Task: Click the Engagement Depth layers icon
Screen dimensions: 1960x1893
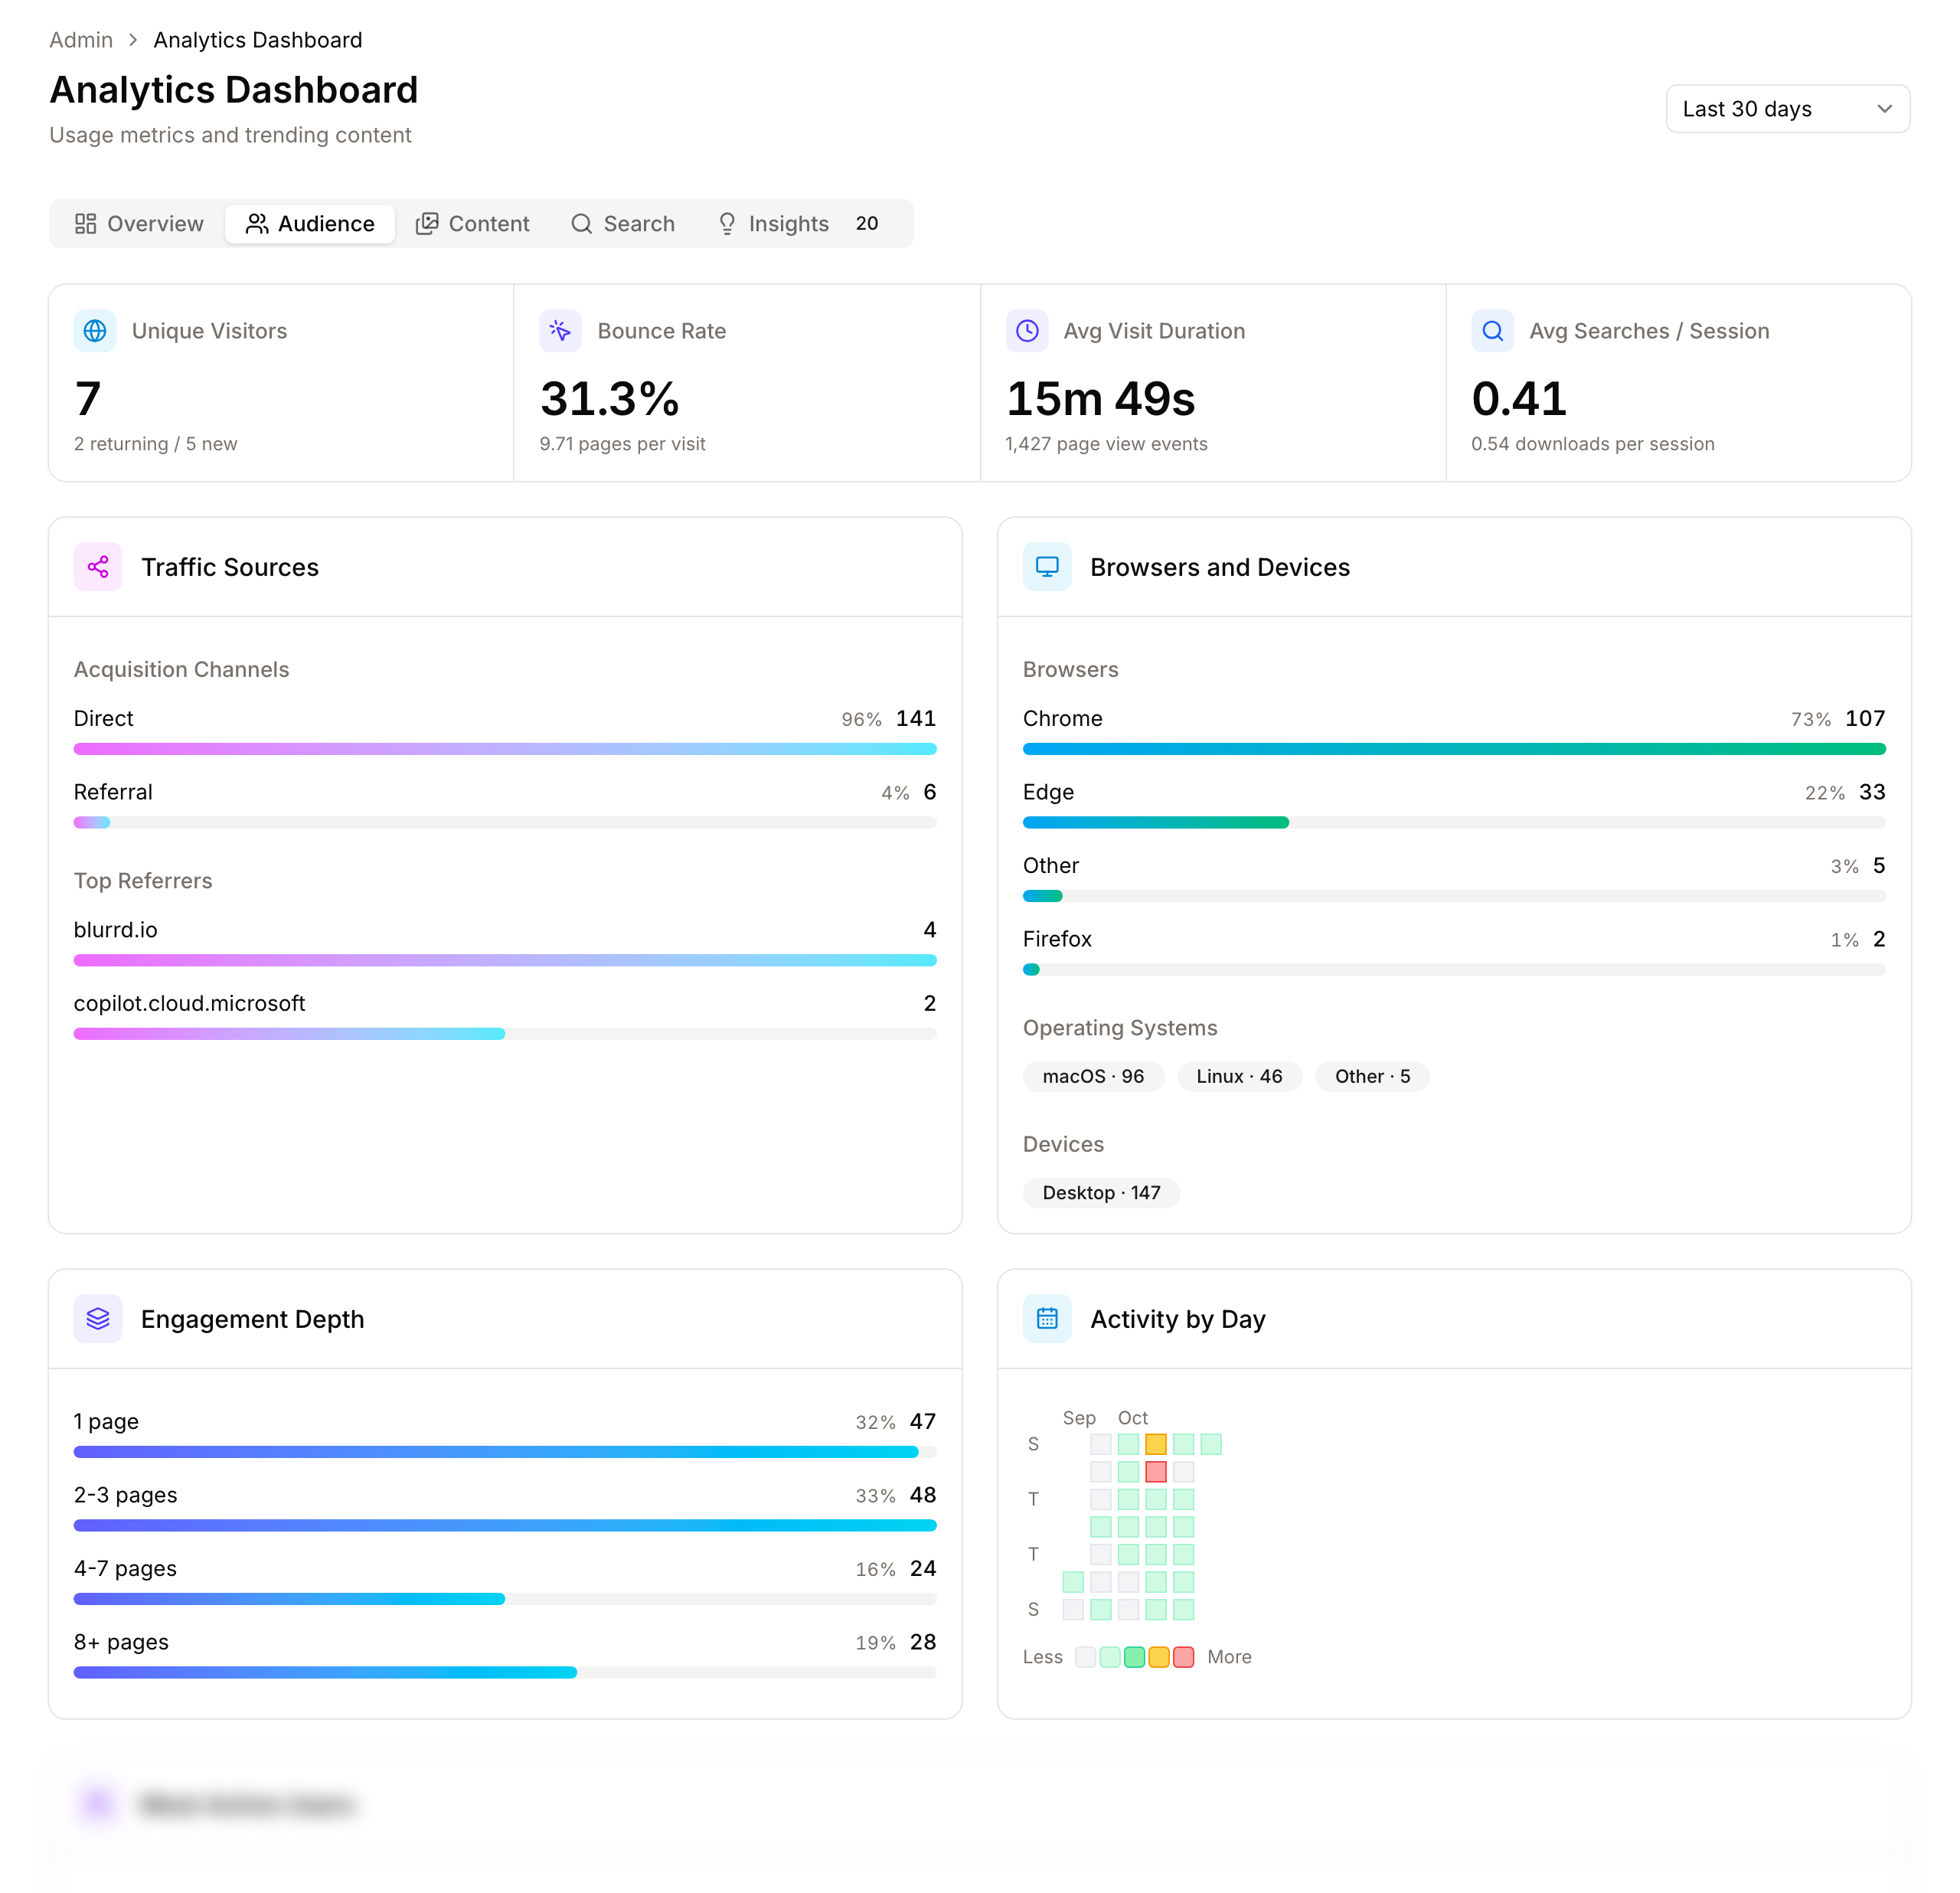Action: pos(98,1319)
